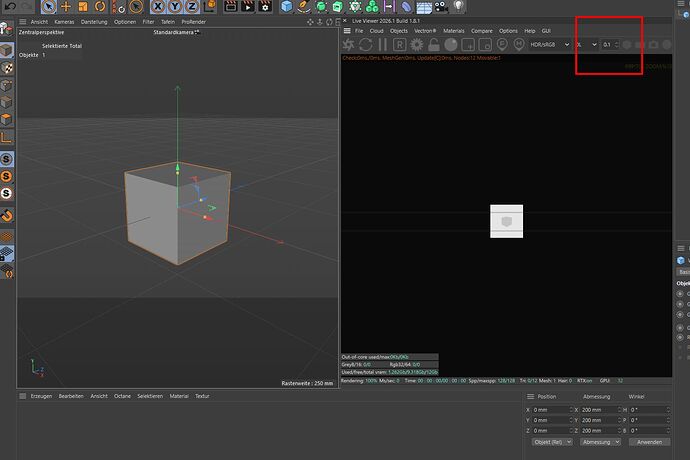The height and width of the screenshot is (460, 690).
Task: Open the Objekt (Rel) dropdown
Action: 552,442
